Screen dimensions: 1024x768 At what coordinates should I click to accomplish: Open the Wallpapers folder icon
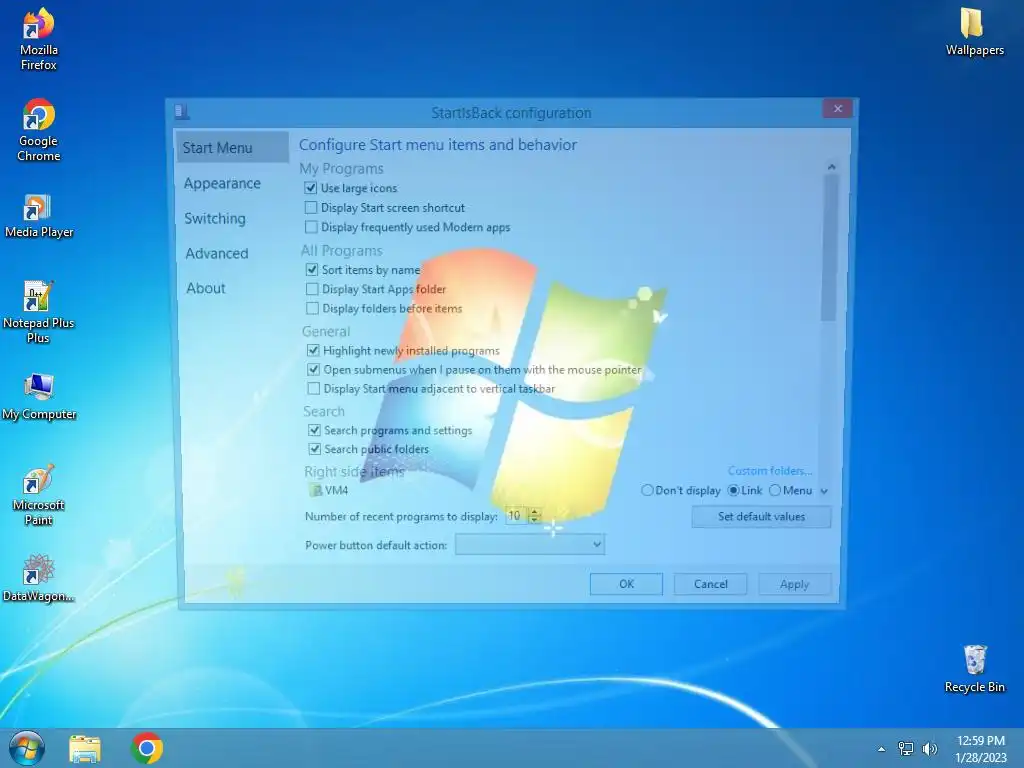coord(974,32)
